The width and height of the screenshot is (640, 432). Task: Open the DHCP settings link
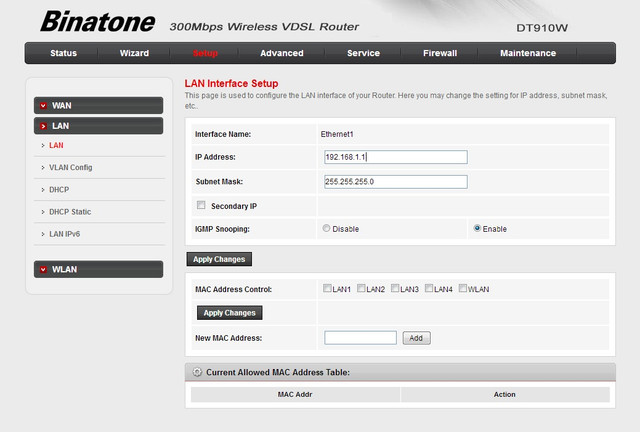point(59,189)
